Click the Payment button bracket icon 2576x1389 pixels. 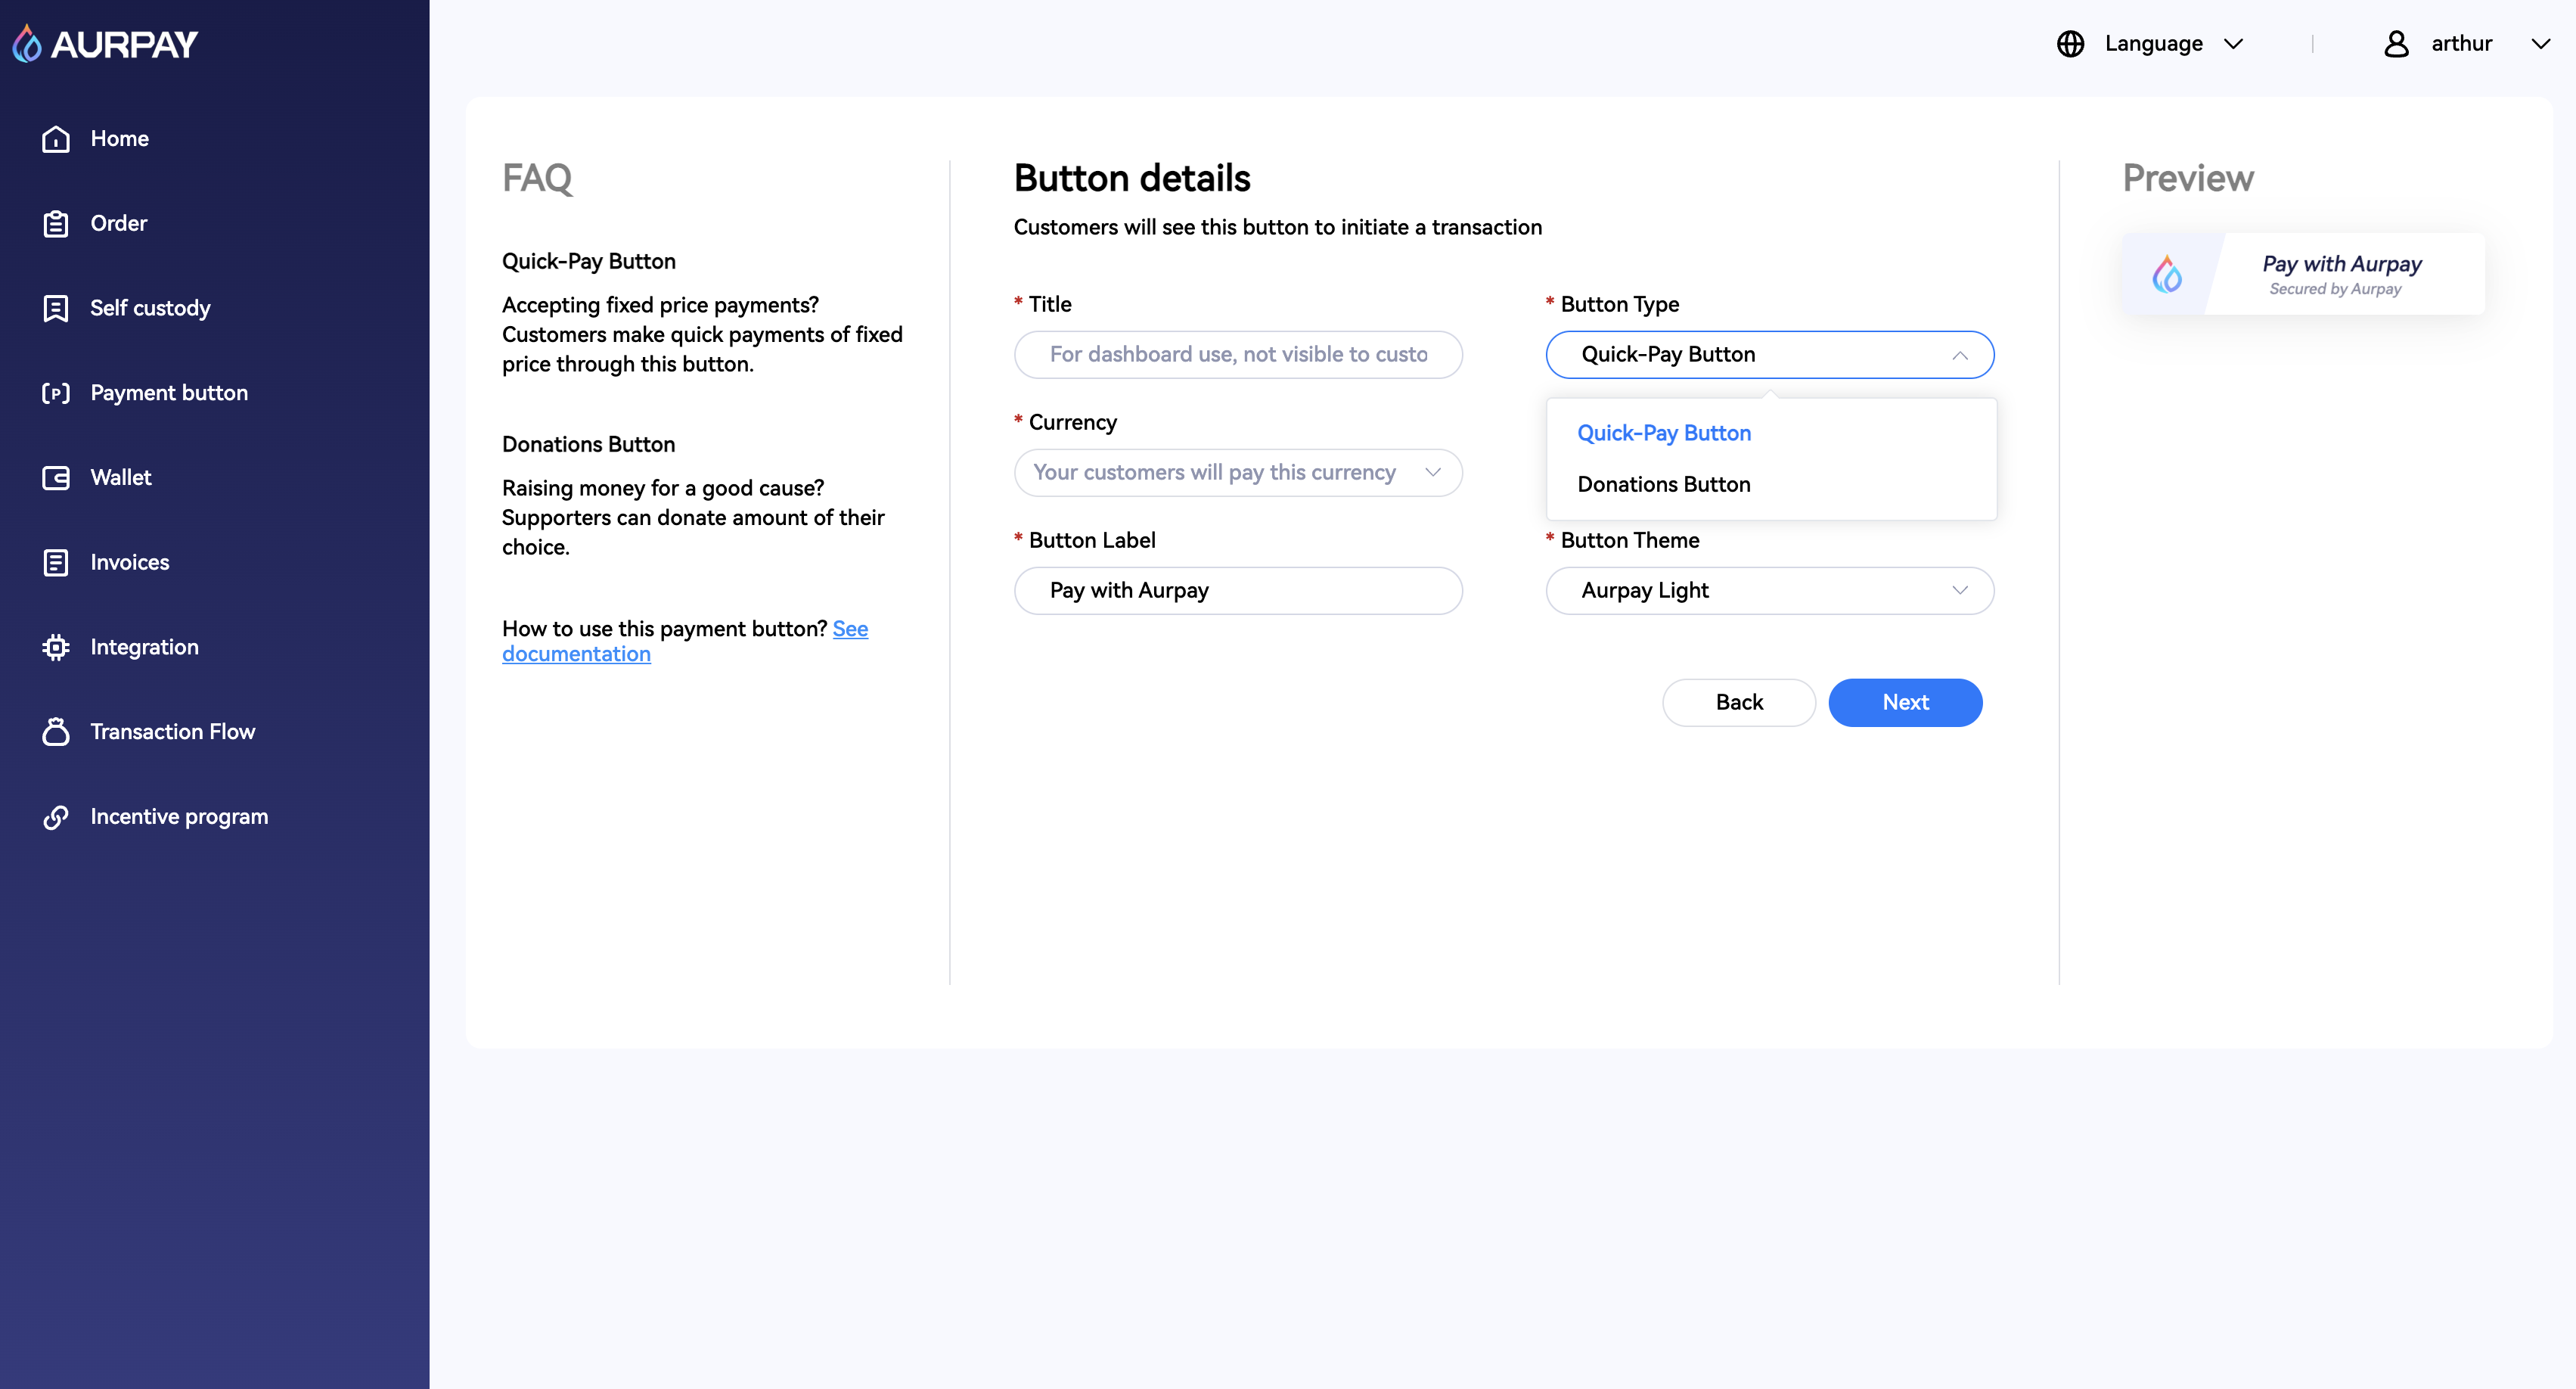[x=56, y=393]
